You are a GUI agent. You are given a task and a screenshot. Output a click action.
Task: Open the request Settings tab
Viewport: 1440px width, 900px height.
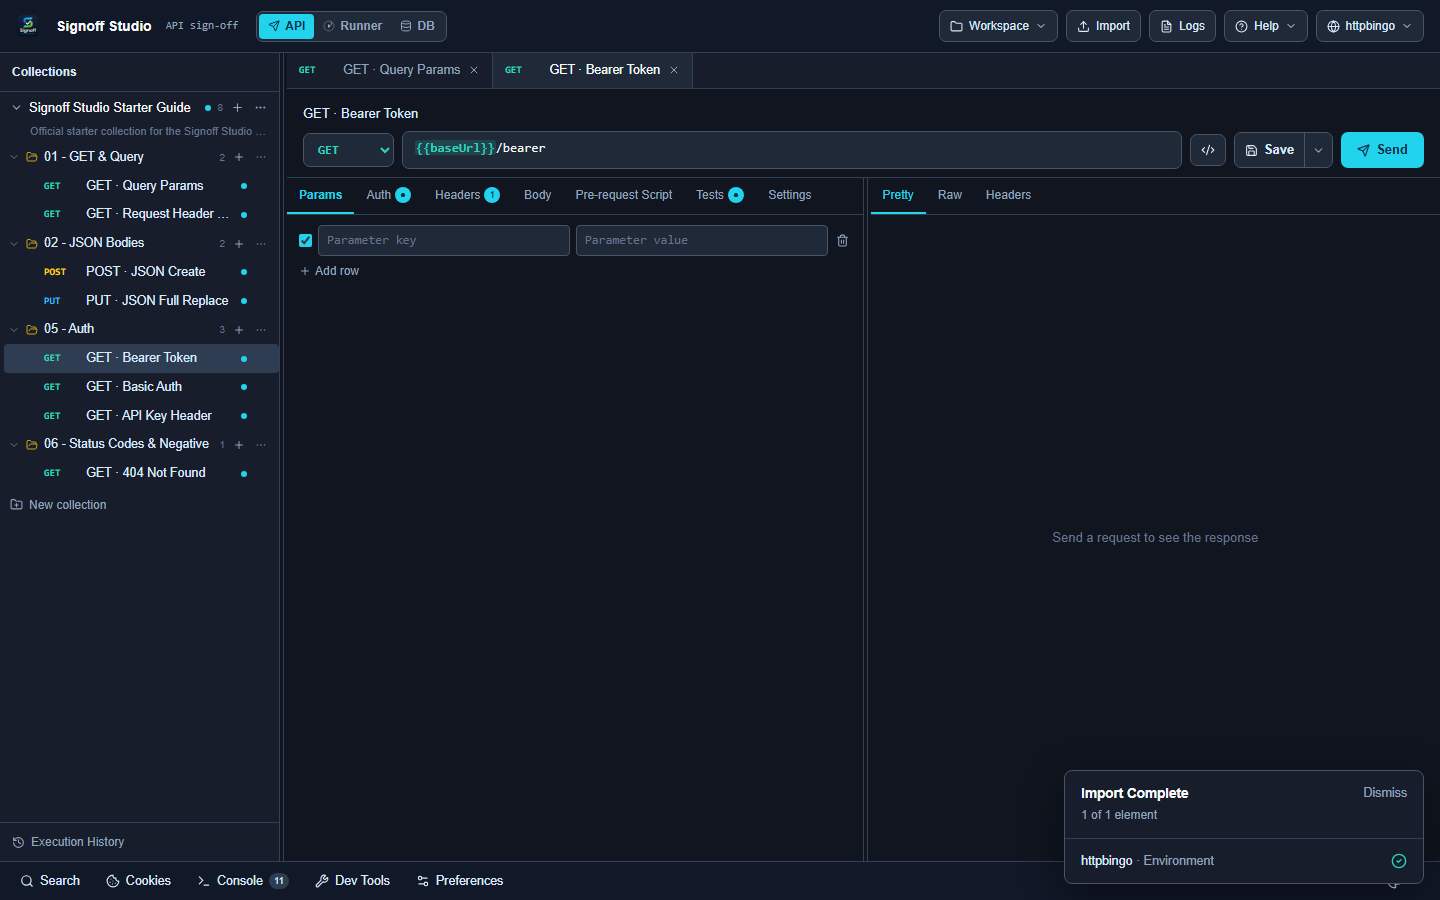click(789, 195)
